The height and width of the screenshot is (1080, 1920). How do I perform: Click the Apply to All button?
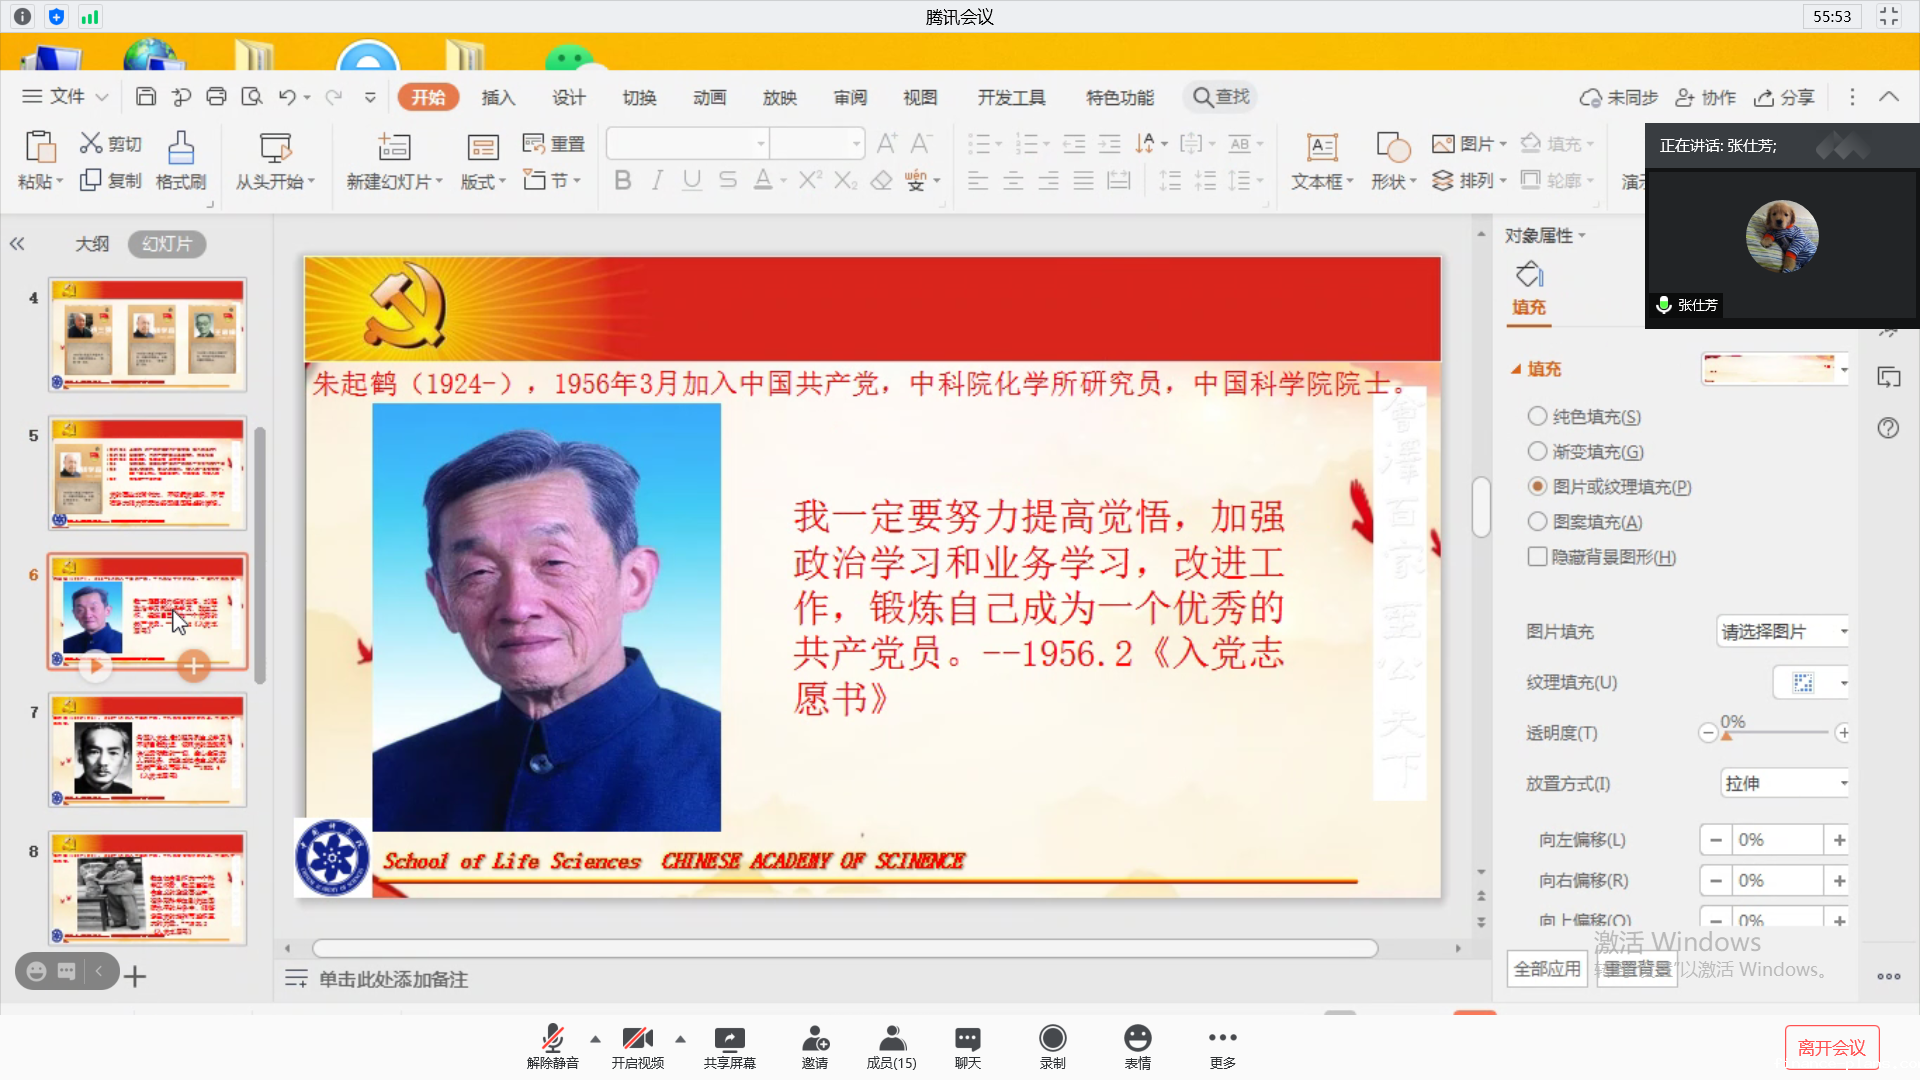tap(1547, 968)
